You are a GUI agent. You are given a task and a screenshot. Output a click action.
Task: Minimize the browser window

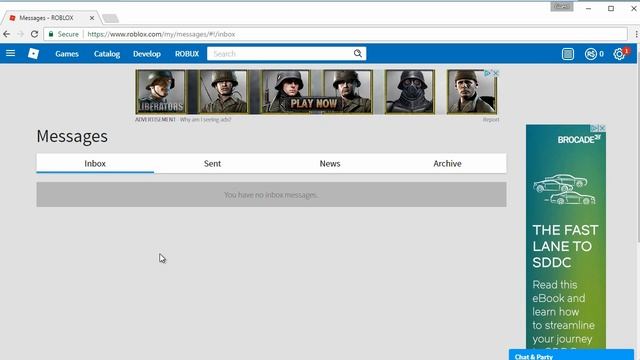point(588,8)
